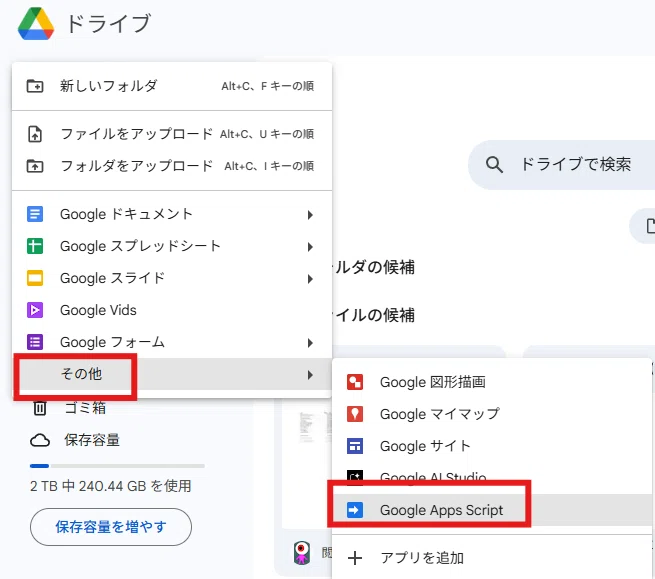Click the purple Google Vids icon
The width and height of the screenshot is (655, 579).
pos(35,310)
